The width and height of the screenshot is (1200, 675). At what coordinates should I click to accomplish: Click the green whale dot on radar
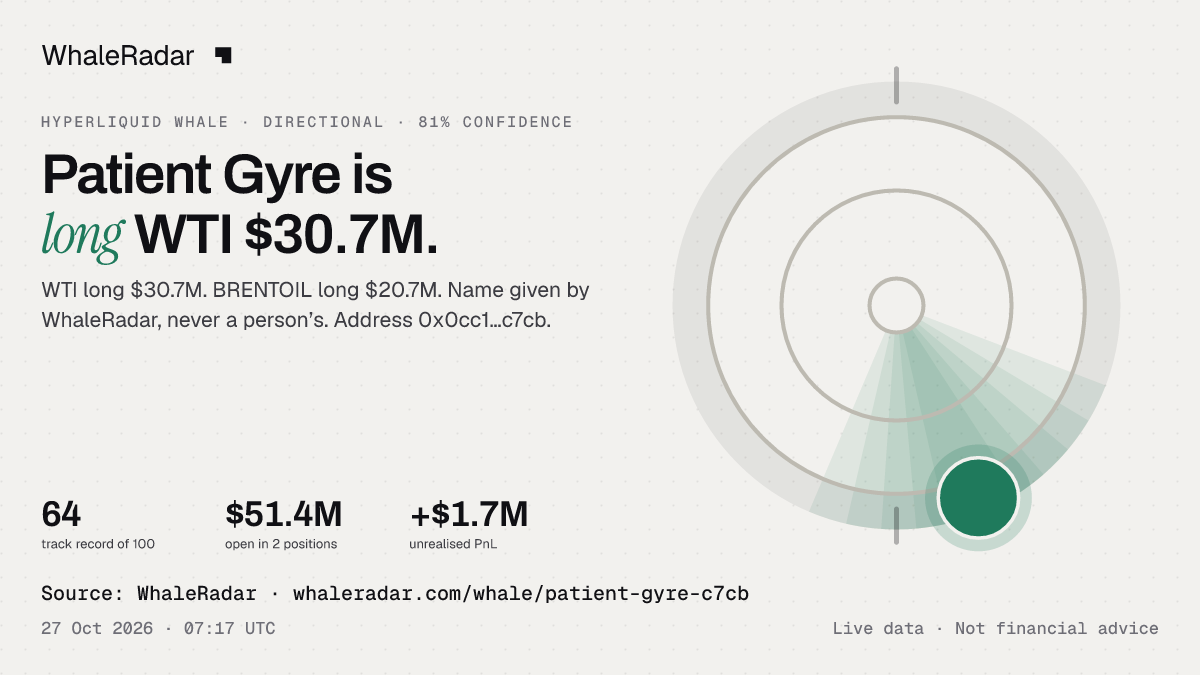point(978,497)
